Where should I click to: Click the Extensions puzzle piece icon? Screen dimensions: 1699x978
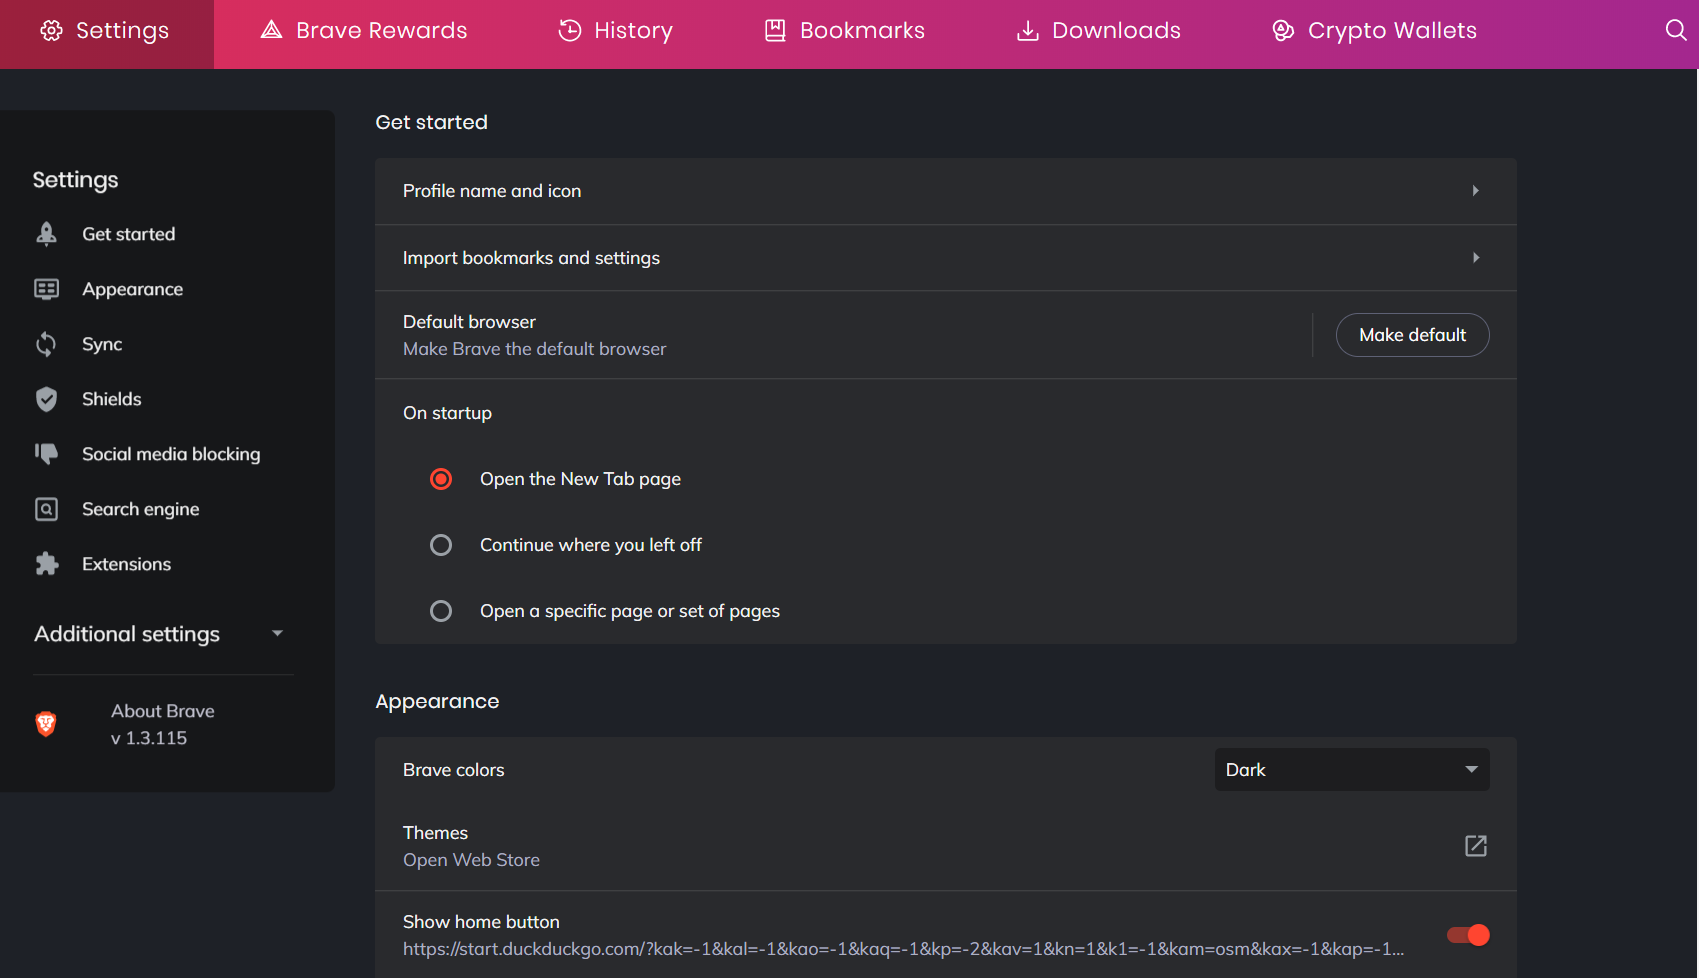tap(46, 564)
